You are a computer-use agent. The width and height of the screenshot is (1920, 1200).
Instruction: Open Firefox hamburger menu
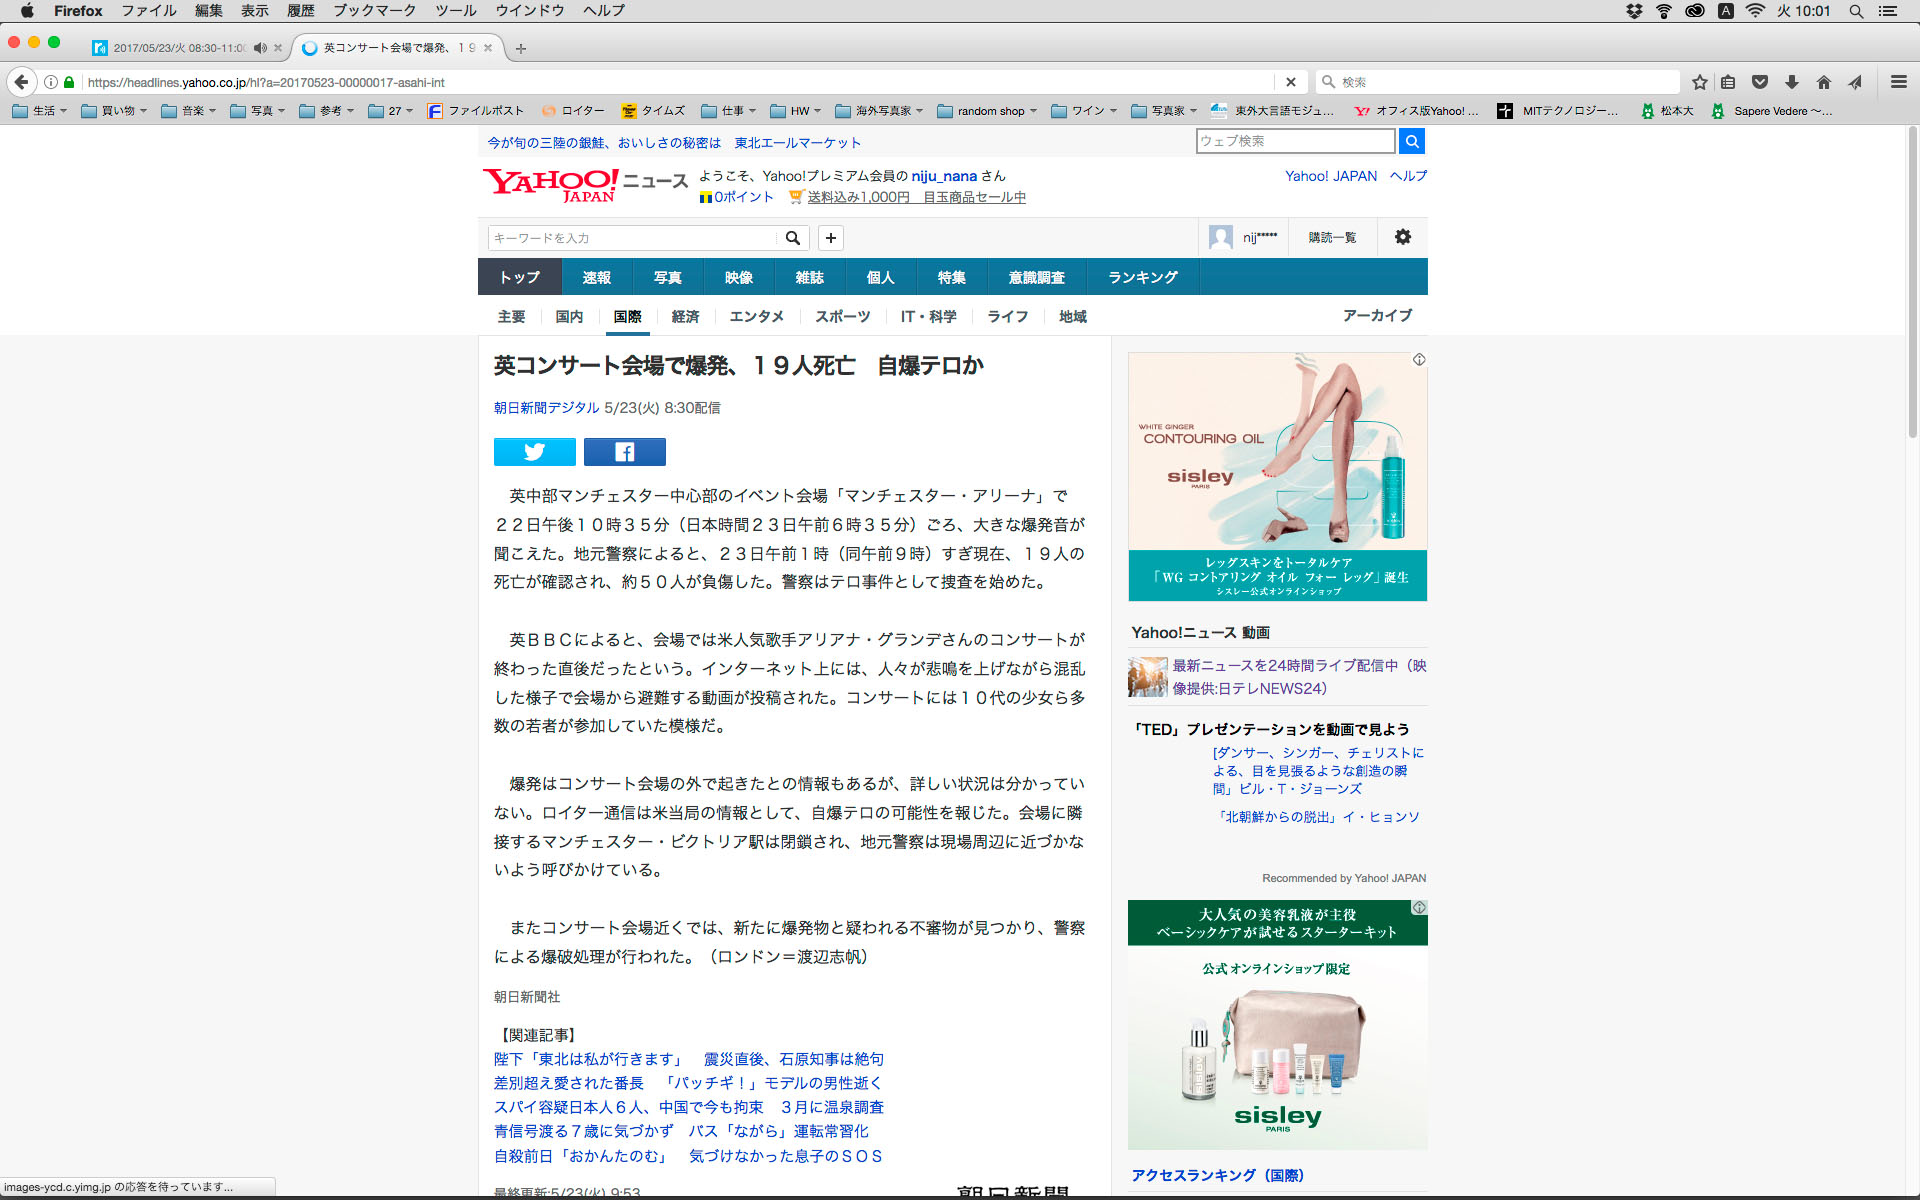tap(1898, 82)
